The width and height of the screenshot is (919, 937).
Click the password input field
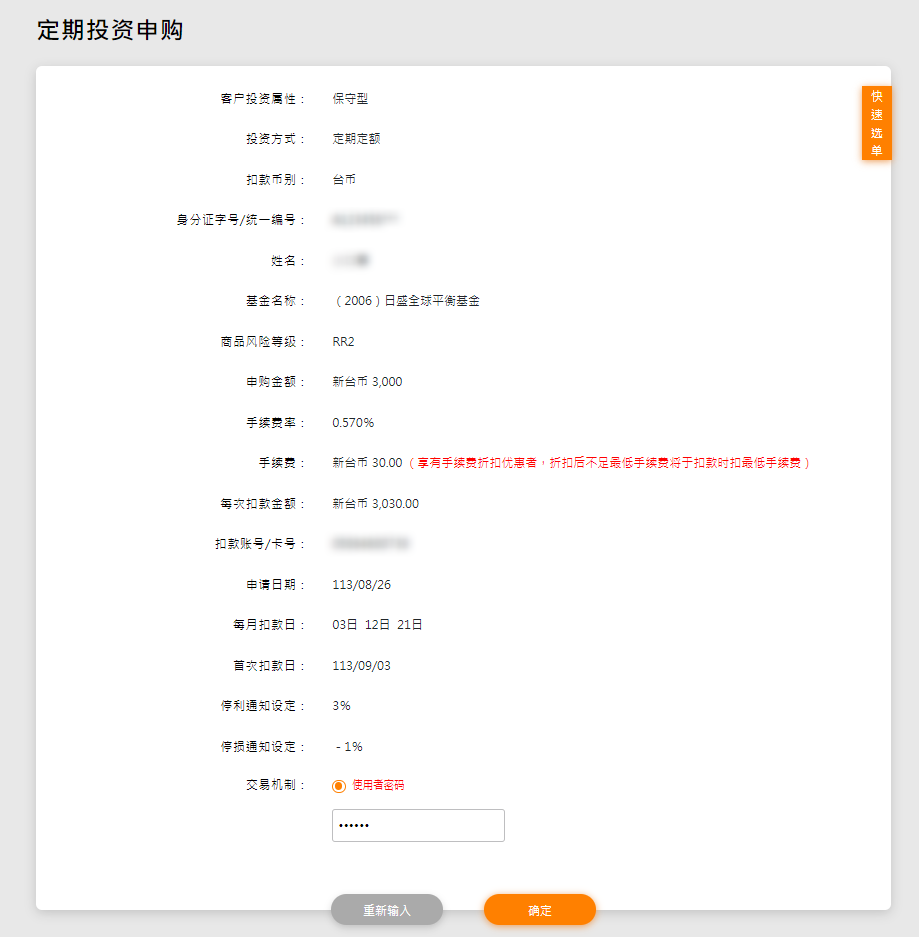418,826
